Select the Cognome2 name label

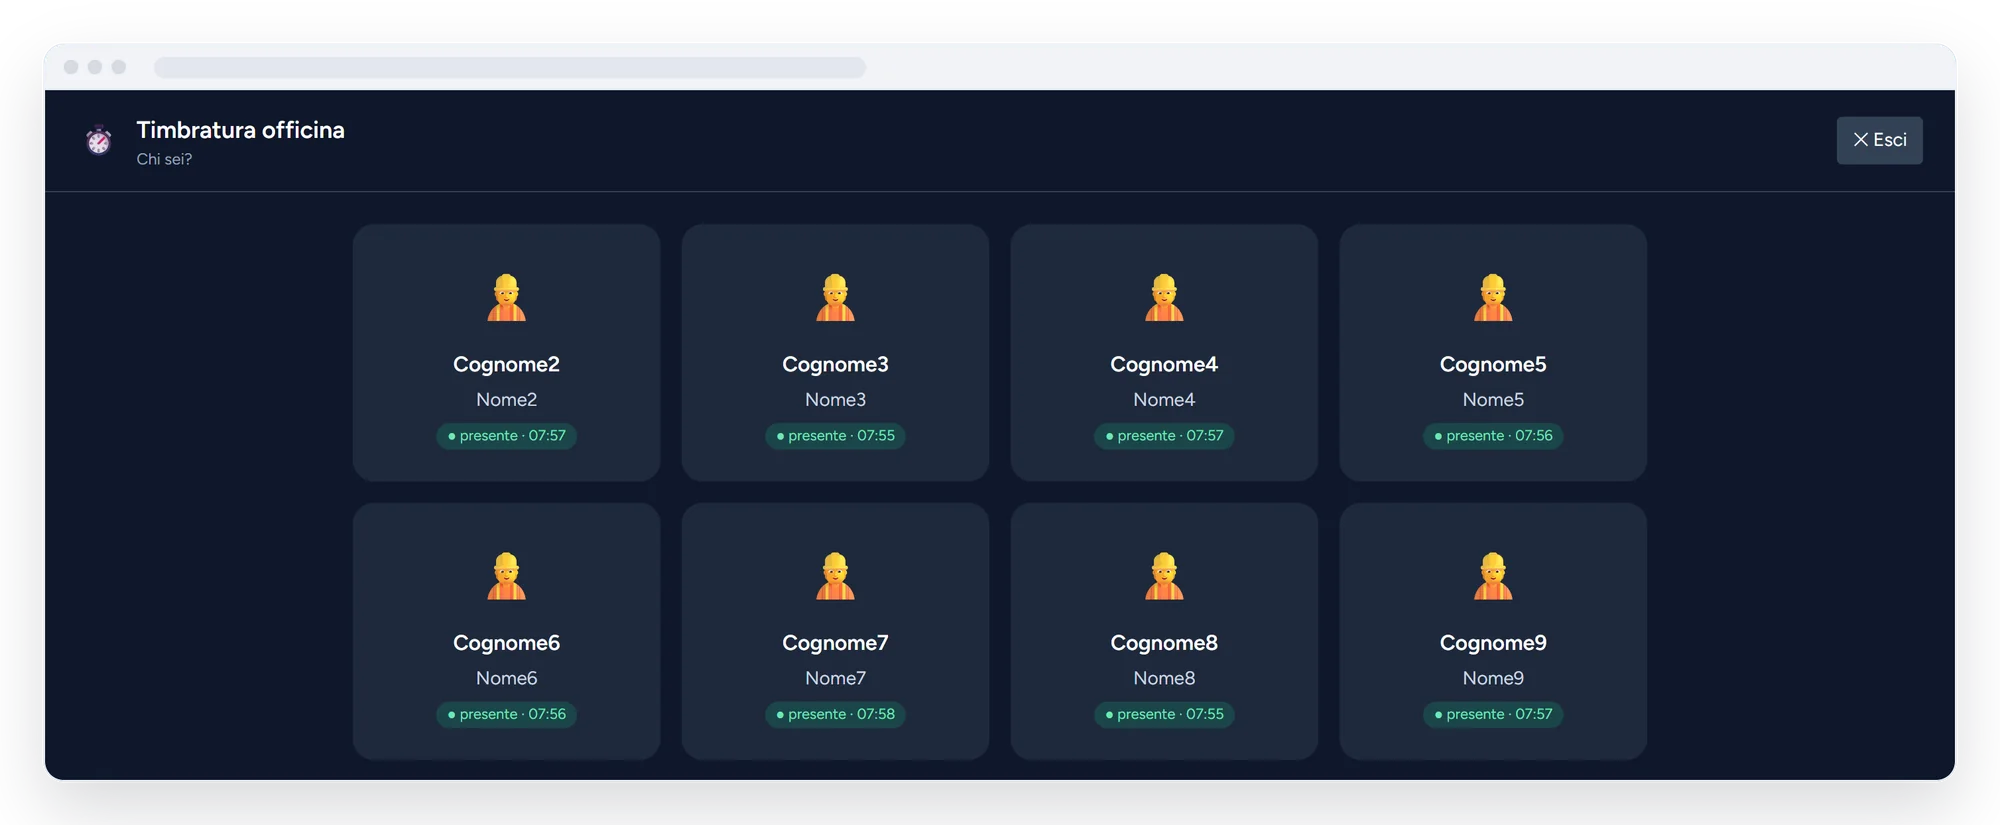pyautogui.click(x=506, y=364)
